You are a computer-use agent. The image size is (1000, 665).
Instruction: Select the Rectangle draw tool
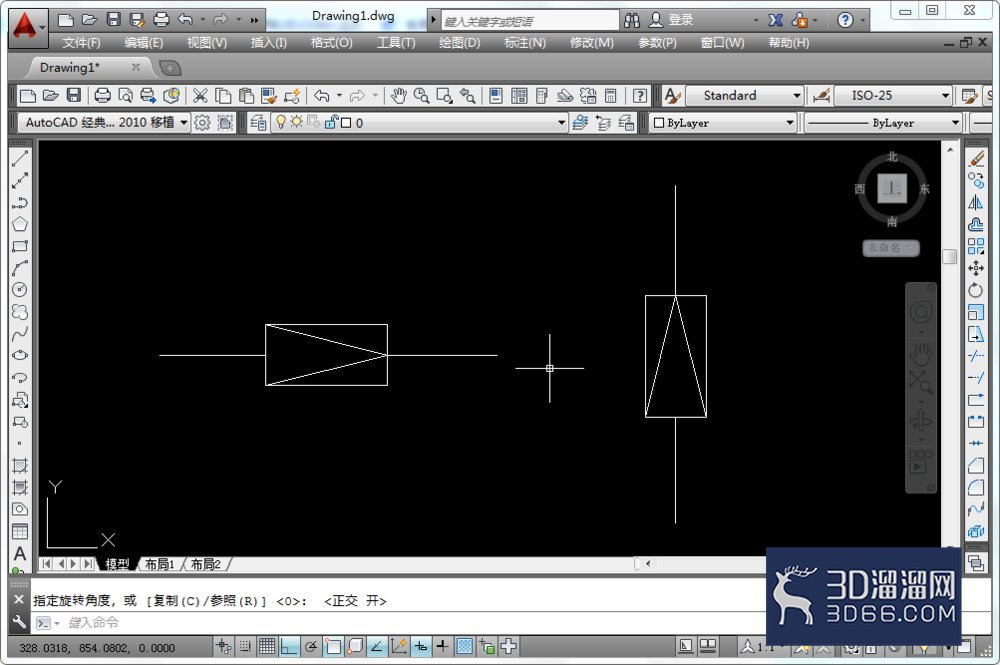pos(20,246)
